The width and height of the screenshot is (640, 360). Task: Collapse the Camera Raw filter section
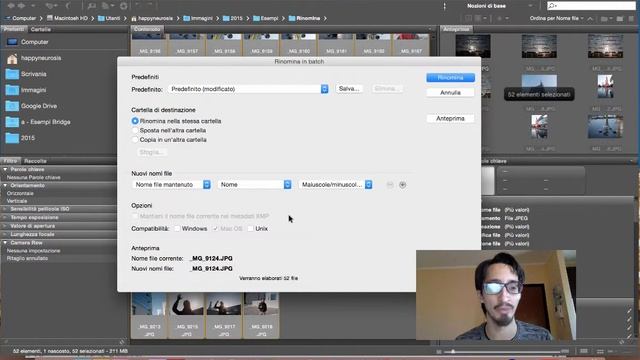pos(5,243)
